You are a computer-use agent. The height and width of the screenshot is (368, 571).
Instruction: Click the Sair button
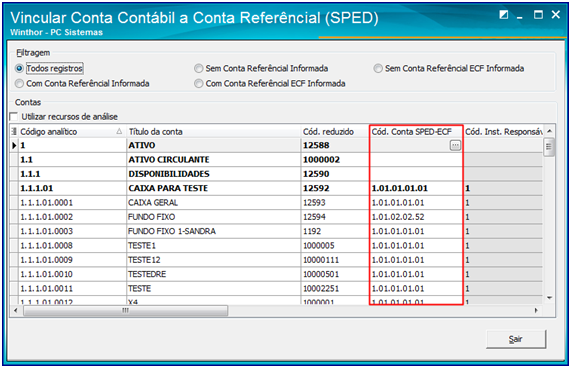point(516,339)
